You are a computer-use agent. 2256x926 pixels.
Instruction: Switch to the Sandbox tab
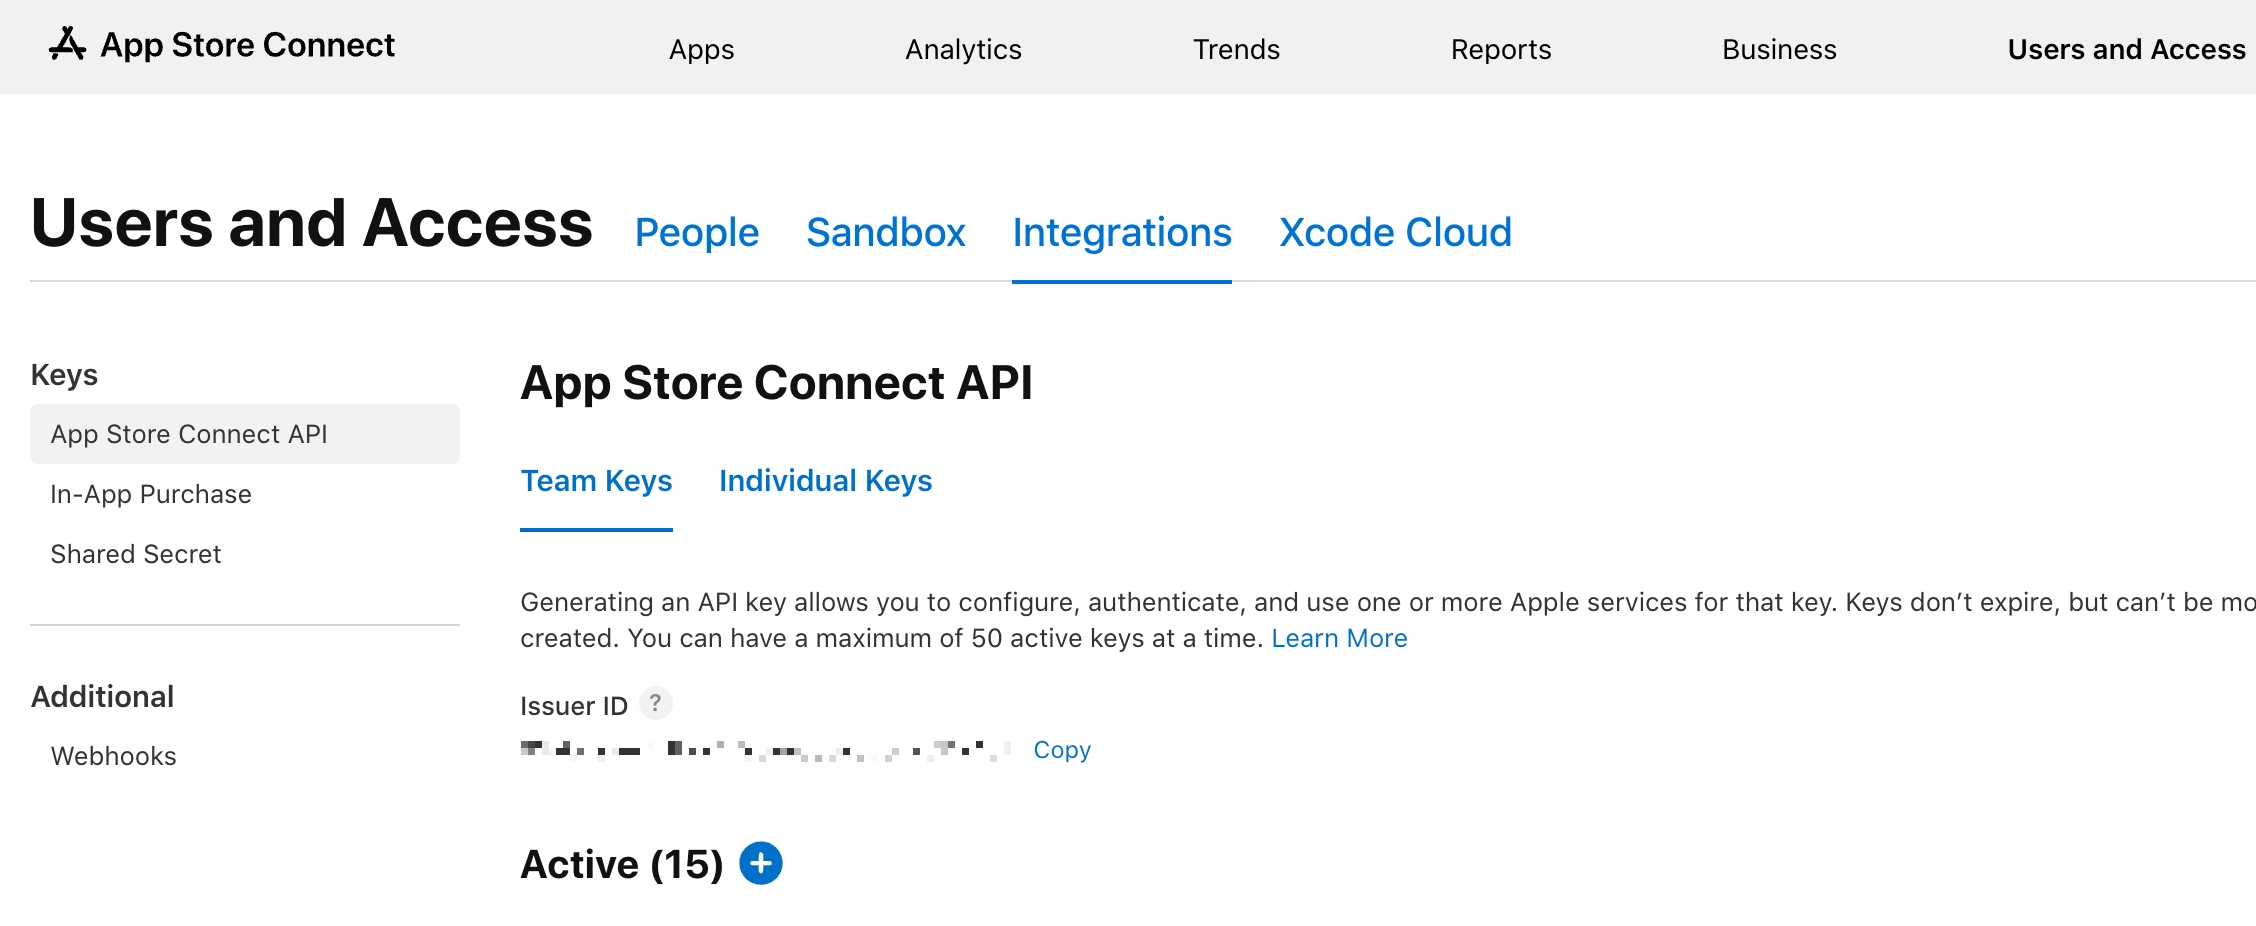pos(885,232)
